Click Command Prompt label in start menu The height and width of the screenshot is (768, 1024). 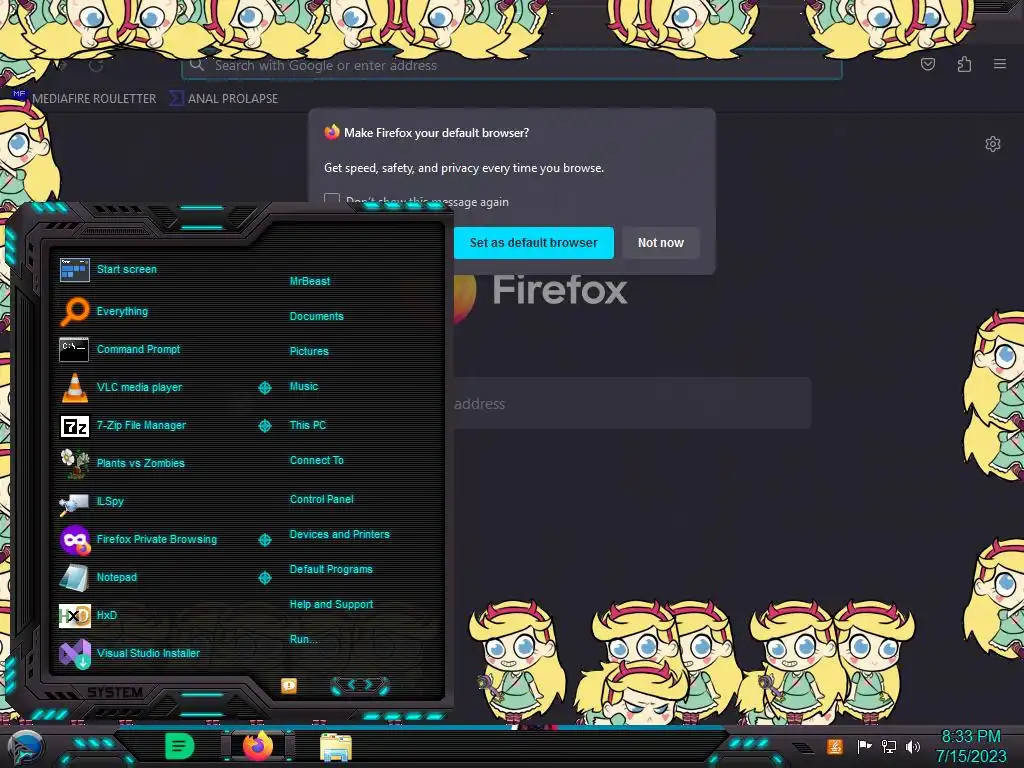(138, 349)
